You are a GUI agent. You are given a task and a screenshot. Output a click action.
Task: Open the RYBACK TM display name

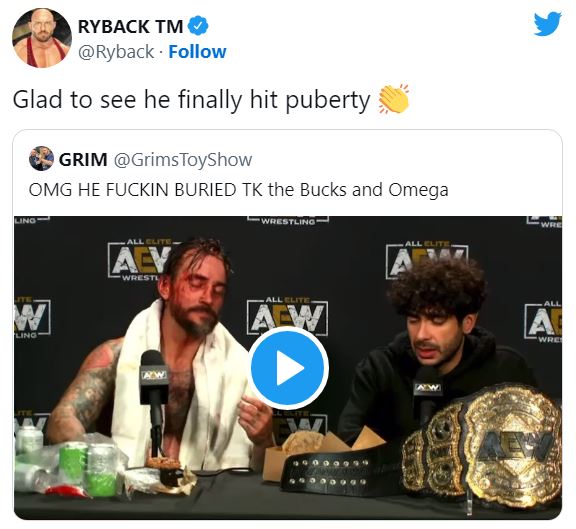pos(130,26)
